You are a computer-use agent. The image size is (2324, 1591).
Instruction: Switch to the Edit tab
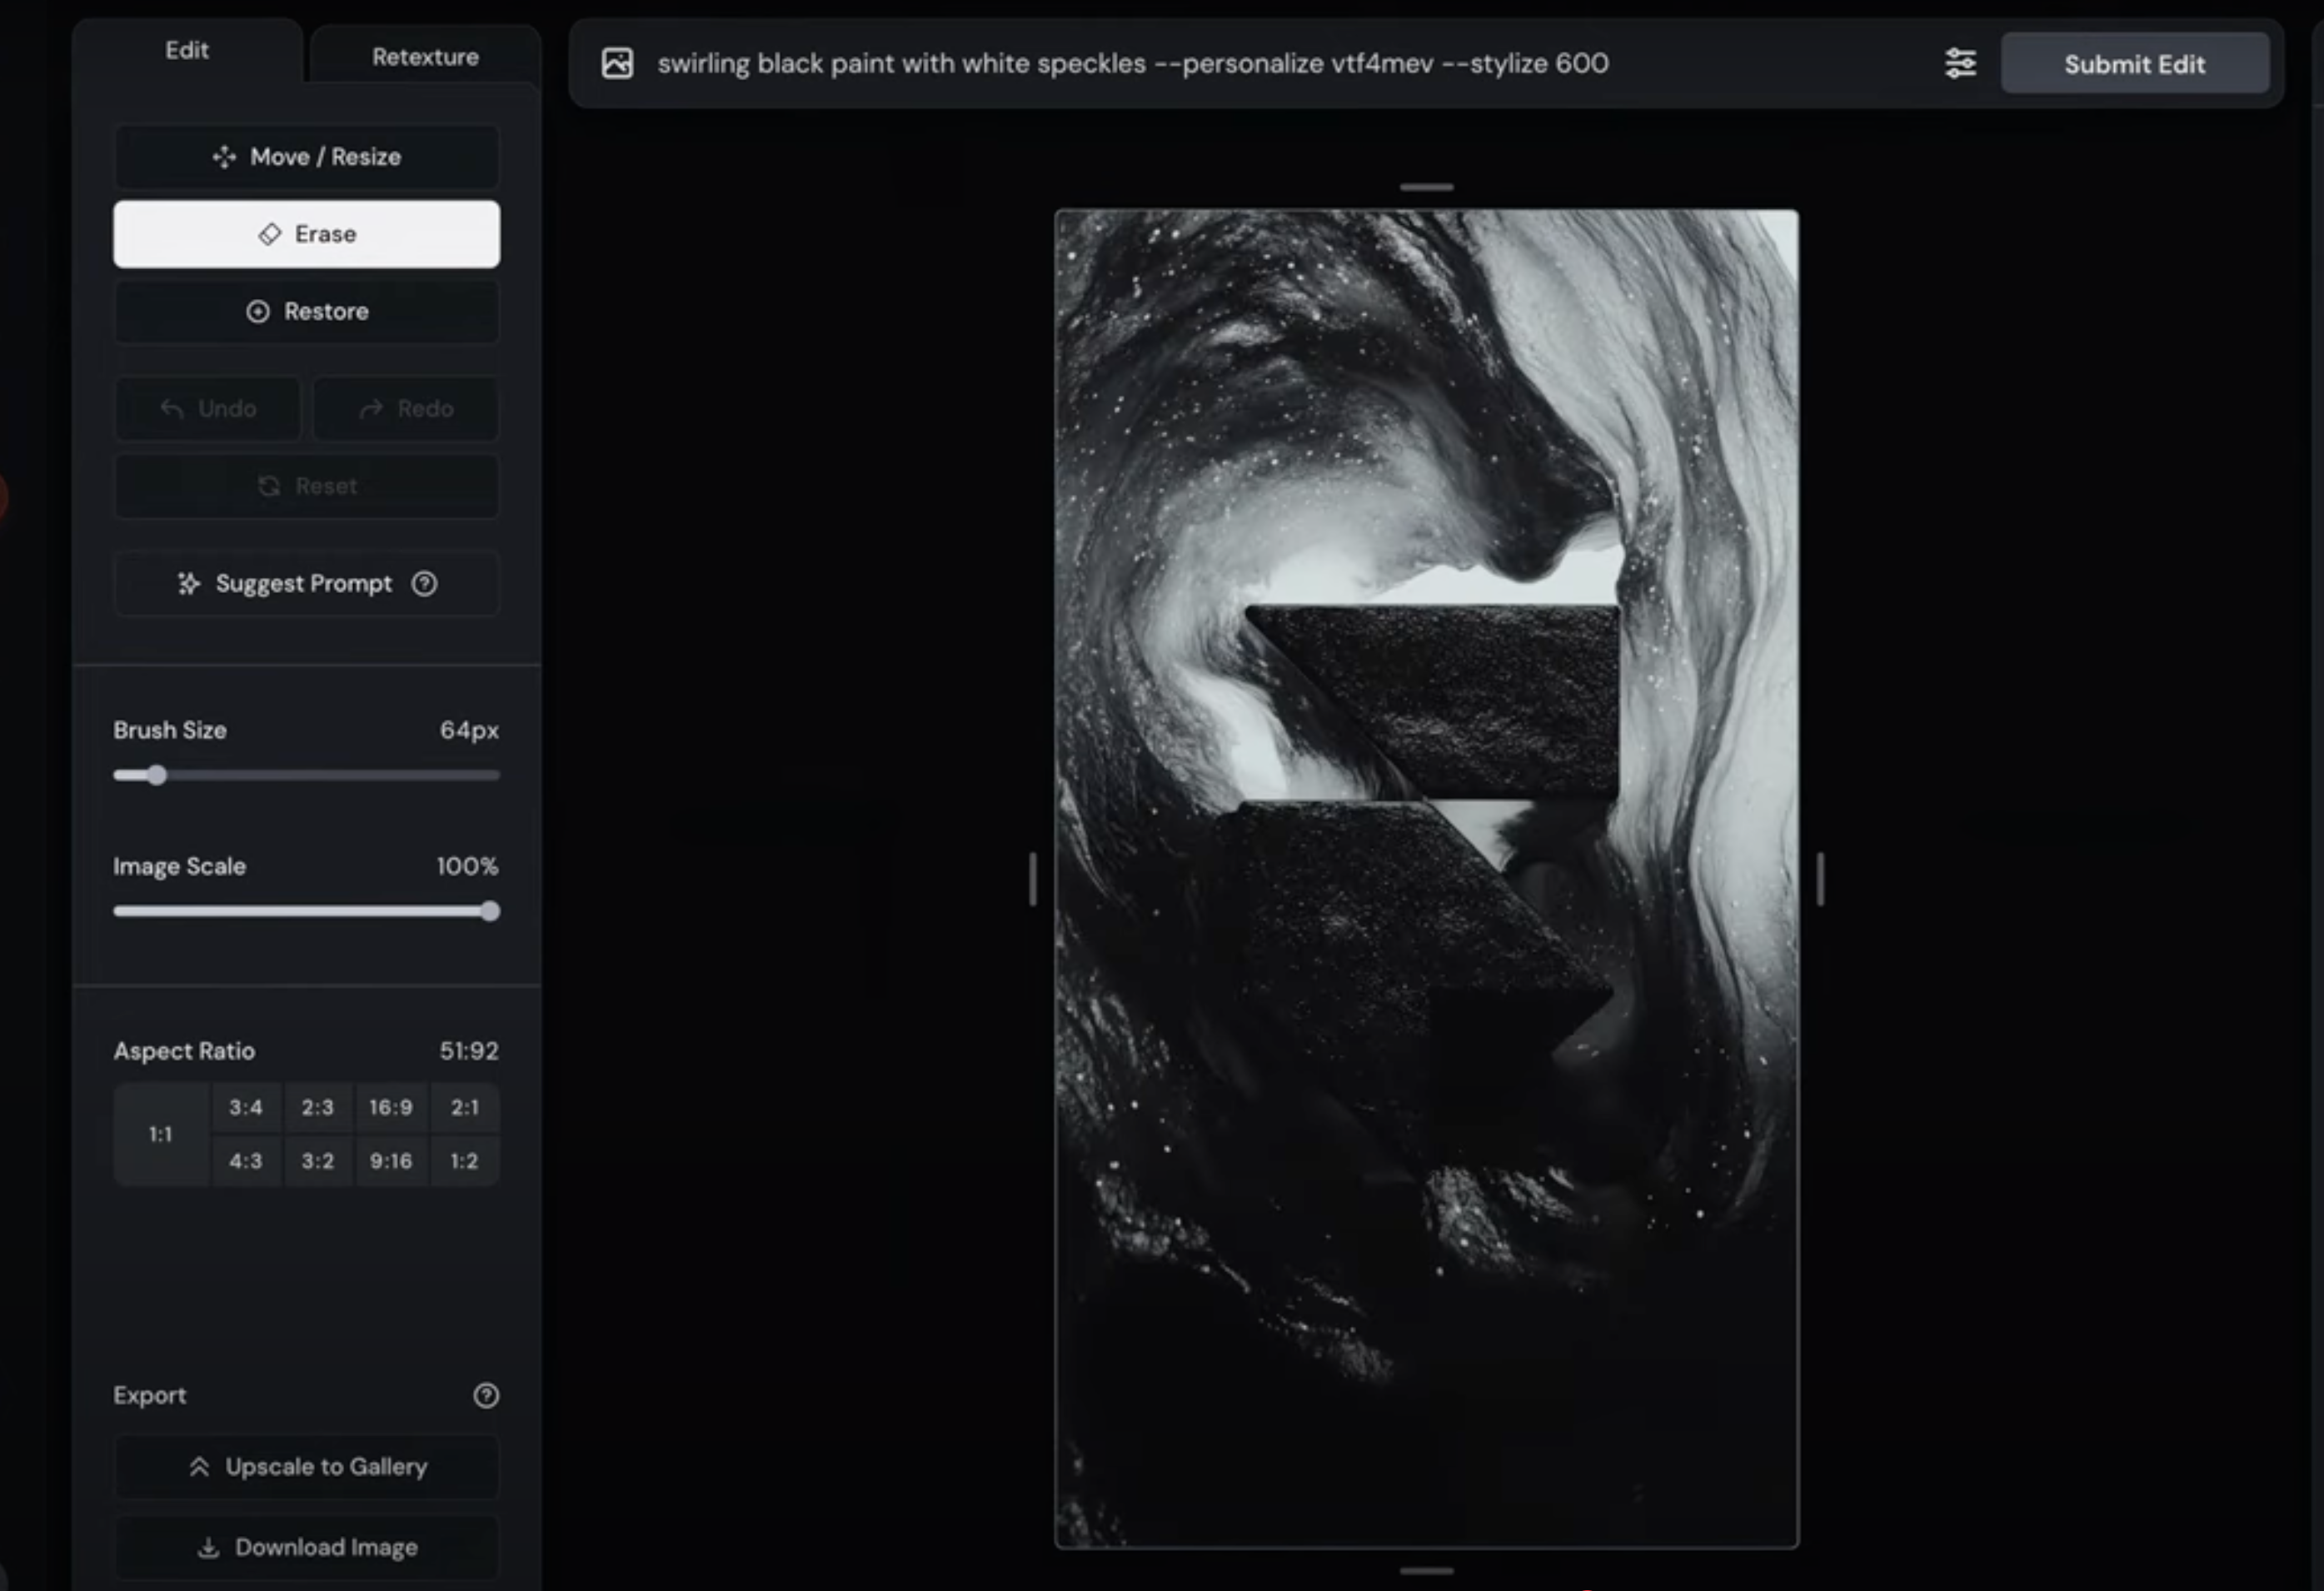(187, 50)
